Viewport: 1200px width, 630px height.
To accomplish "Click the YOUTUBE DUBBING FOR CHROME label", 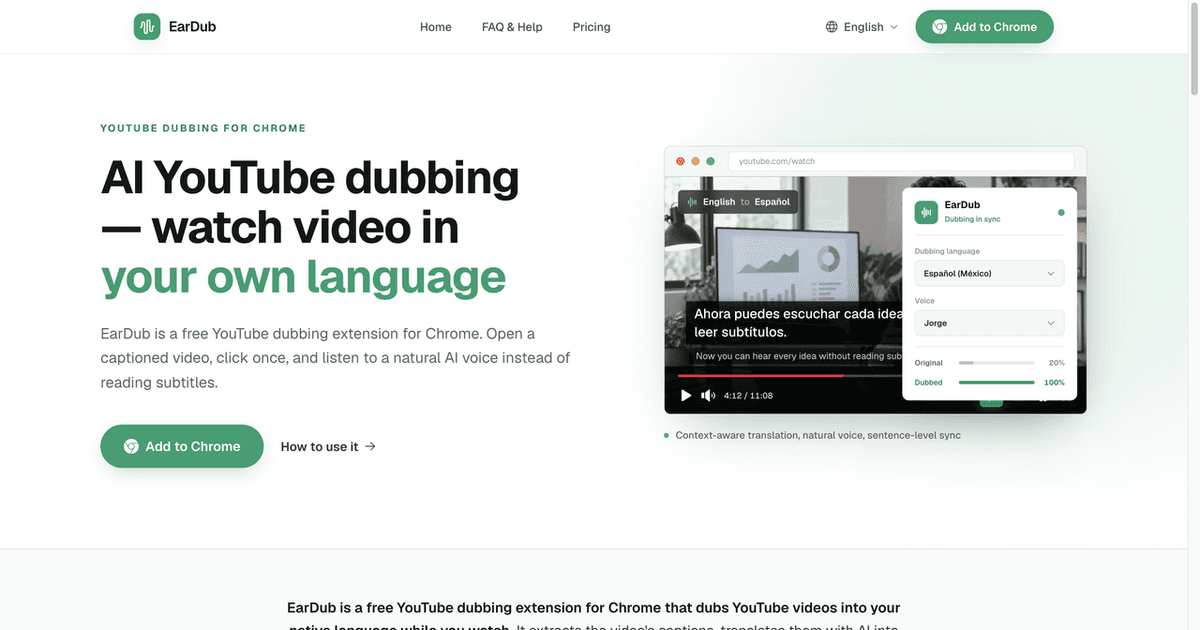I will [x=204, y=128].
